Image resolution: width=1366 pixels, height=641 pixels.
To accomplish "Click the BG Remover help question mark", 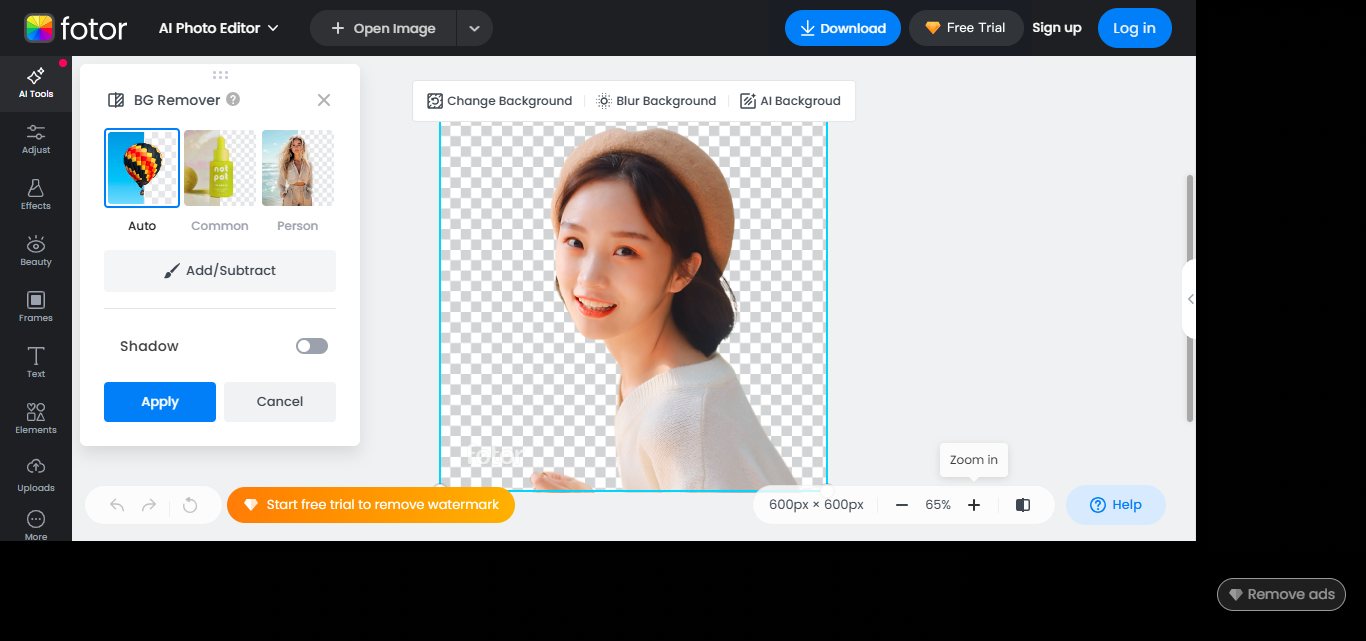I will (233, 99).
